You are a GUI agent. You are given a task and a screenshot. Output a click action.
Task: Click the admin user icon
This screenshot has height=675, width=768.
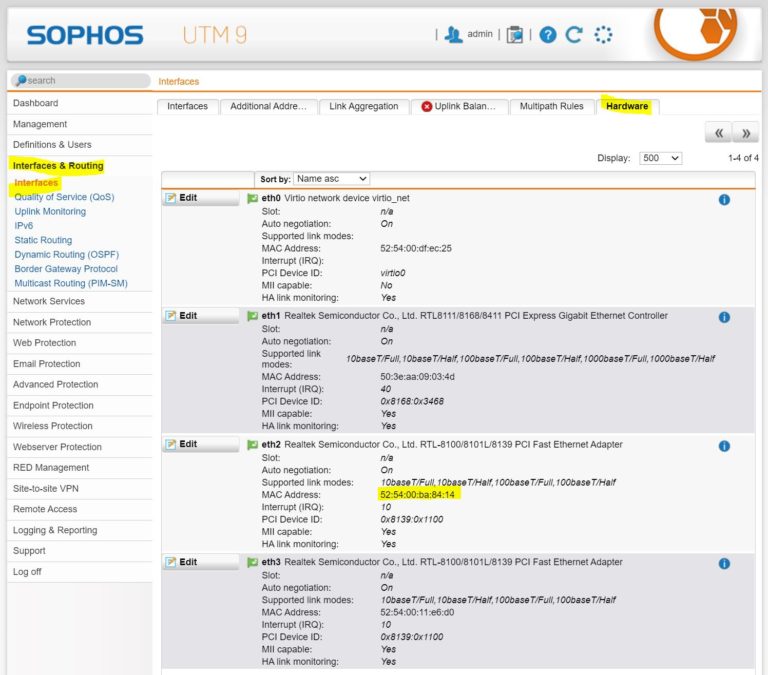[x=453, y=35]
